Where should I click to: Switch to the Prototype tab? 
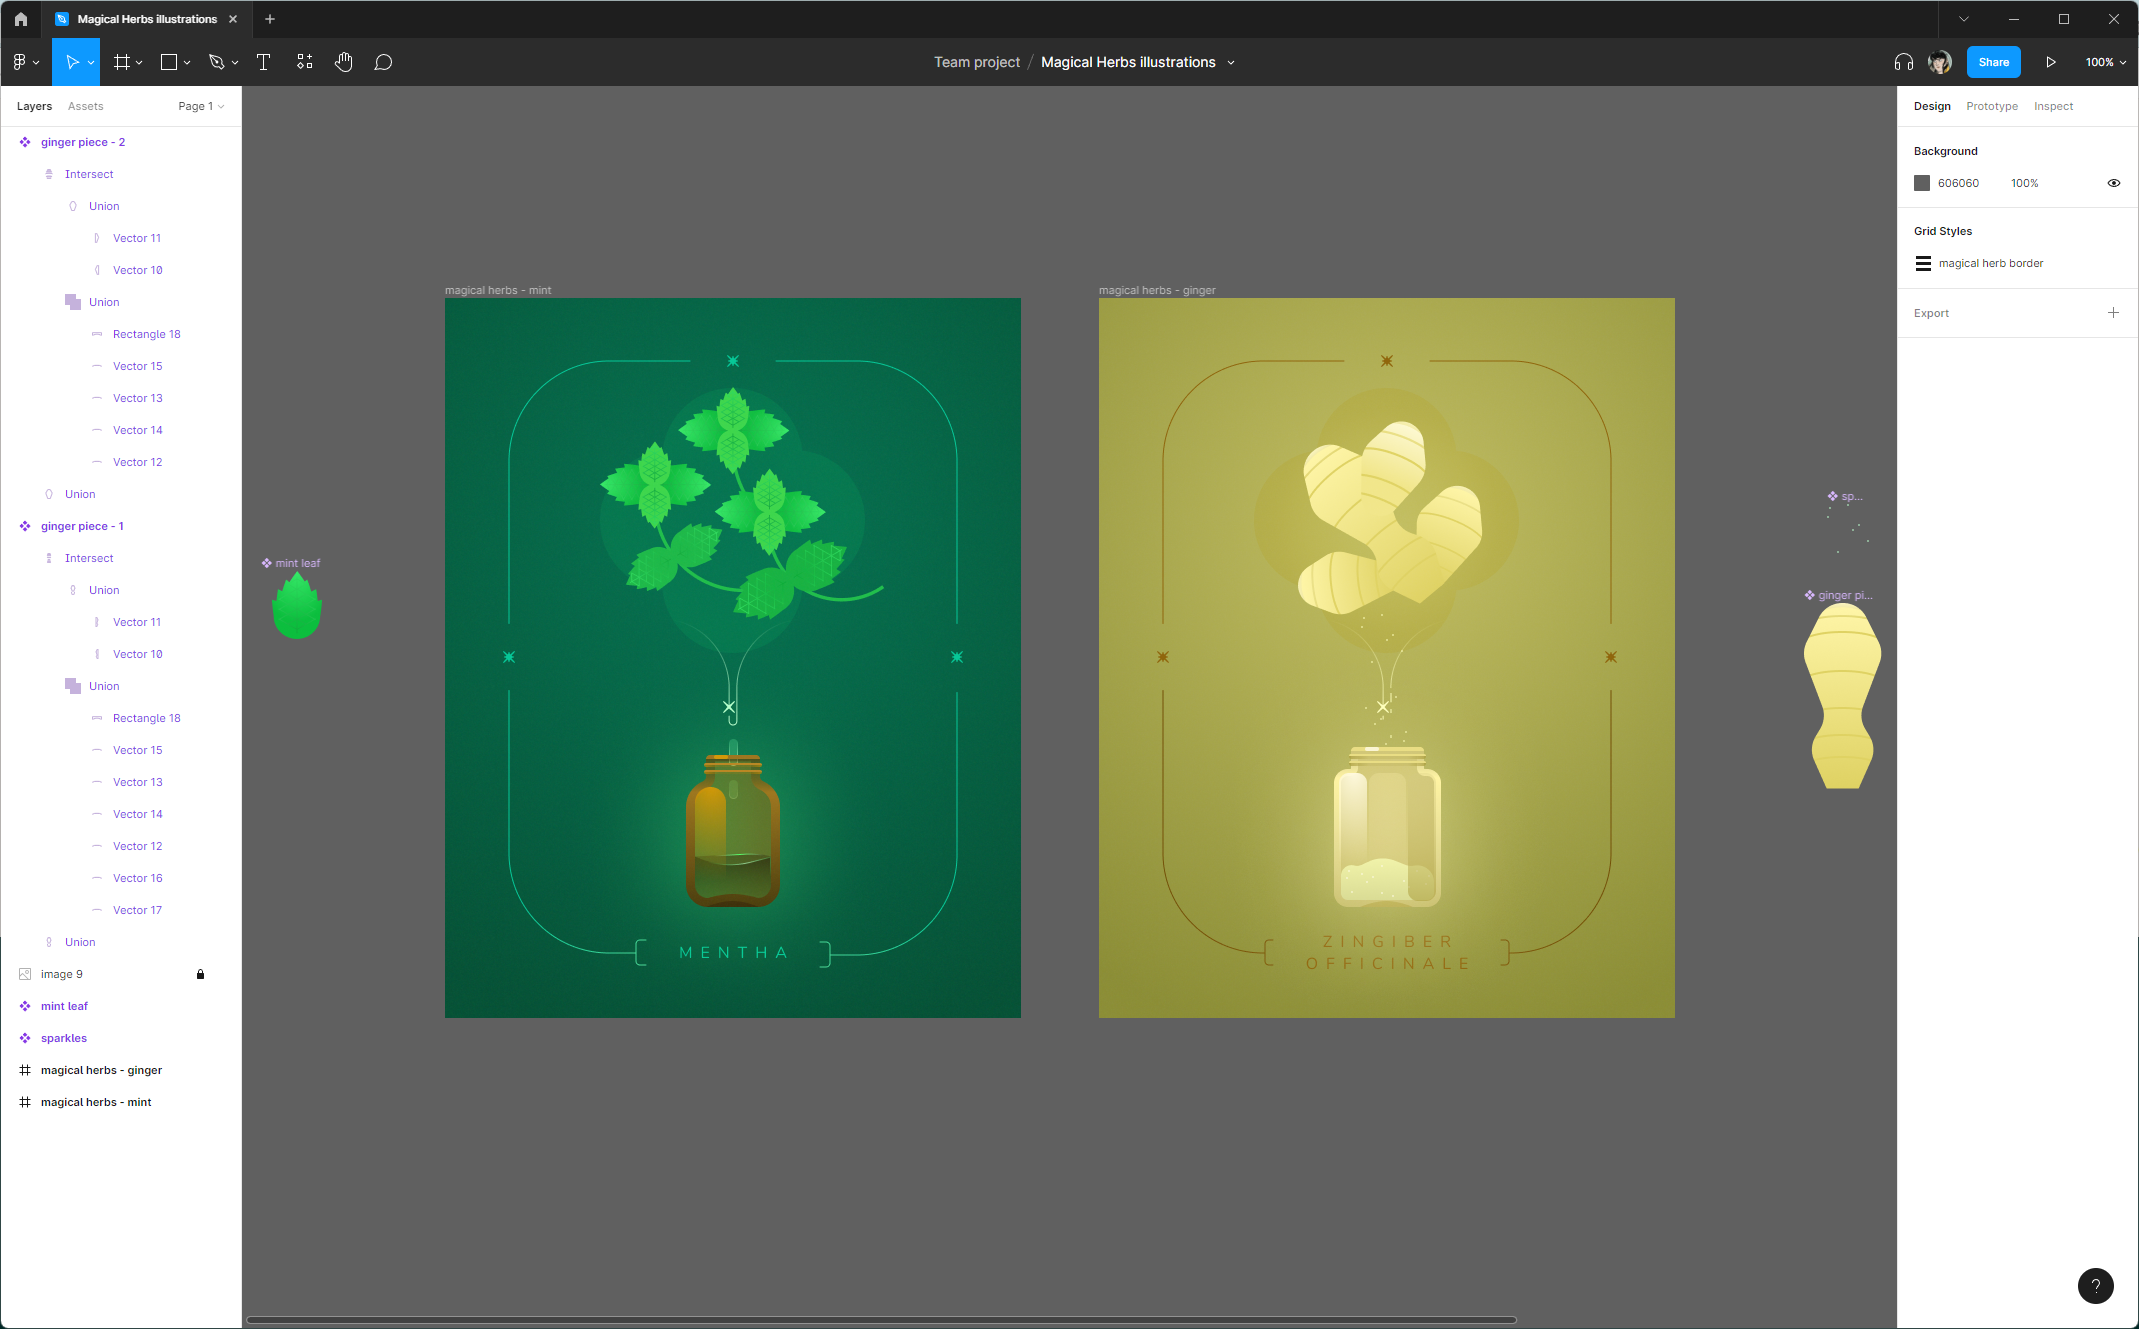click(x=1991, y=106)
